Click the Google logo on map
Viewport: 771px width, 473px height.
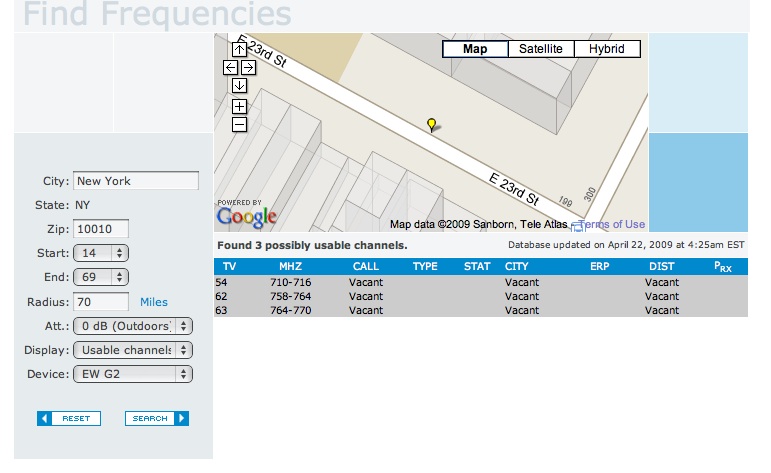pos(246,216)
